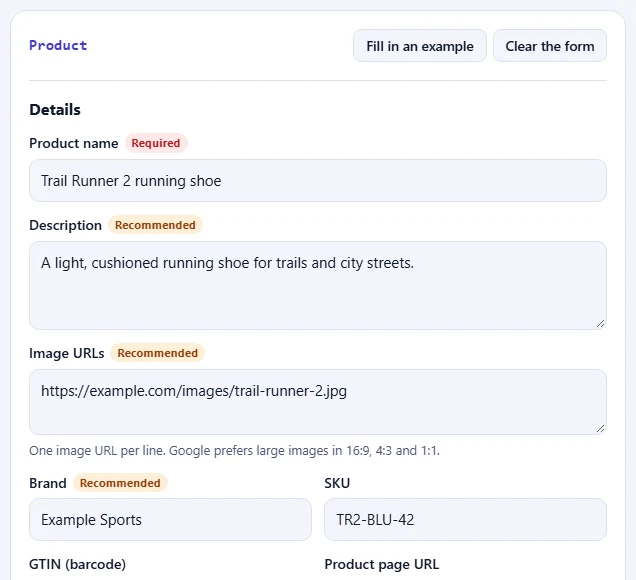Click the 'Product page URL' label
This screenshot has height=580, width=636.
coord(382,565)
